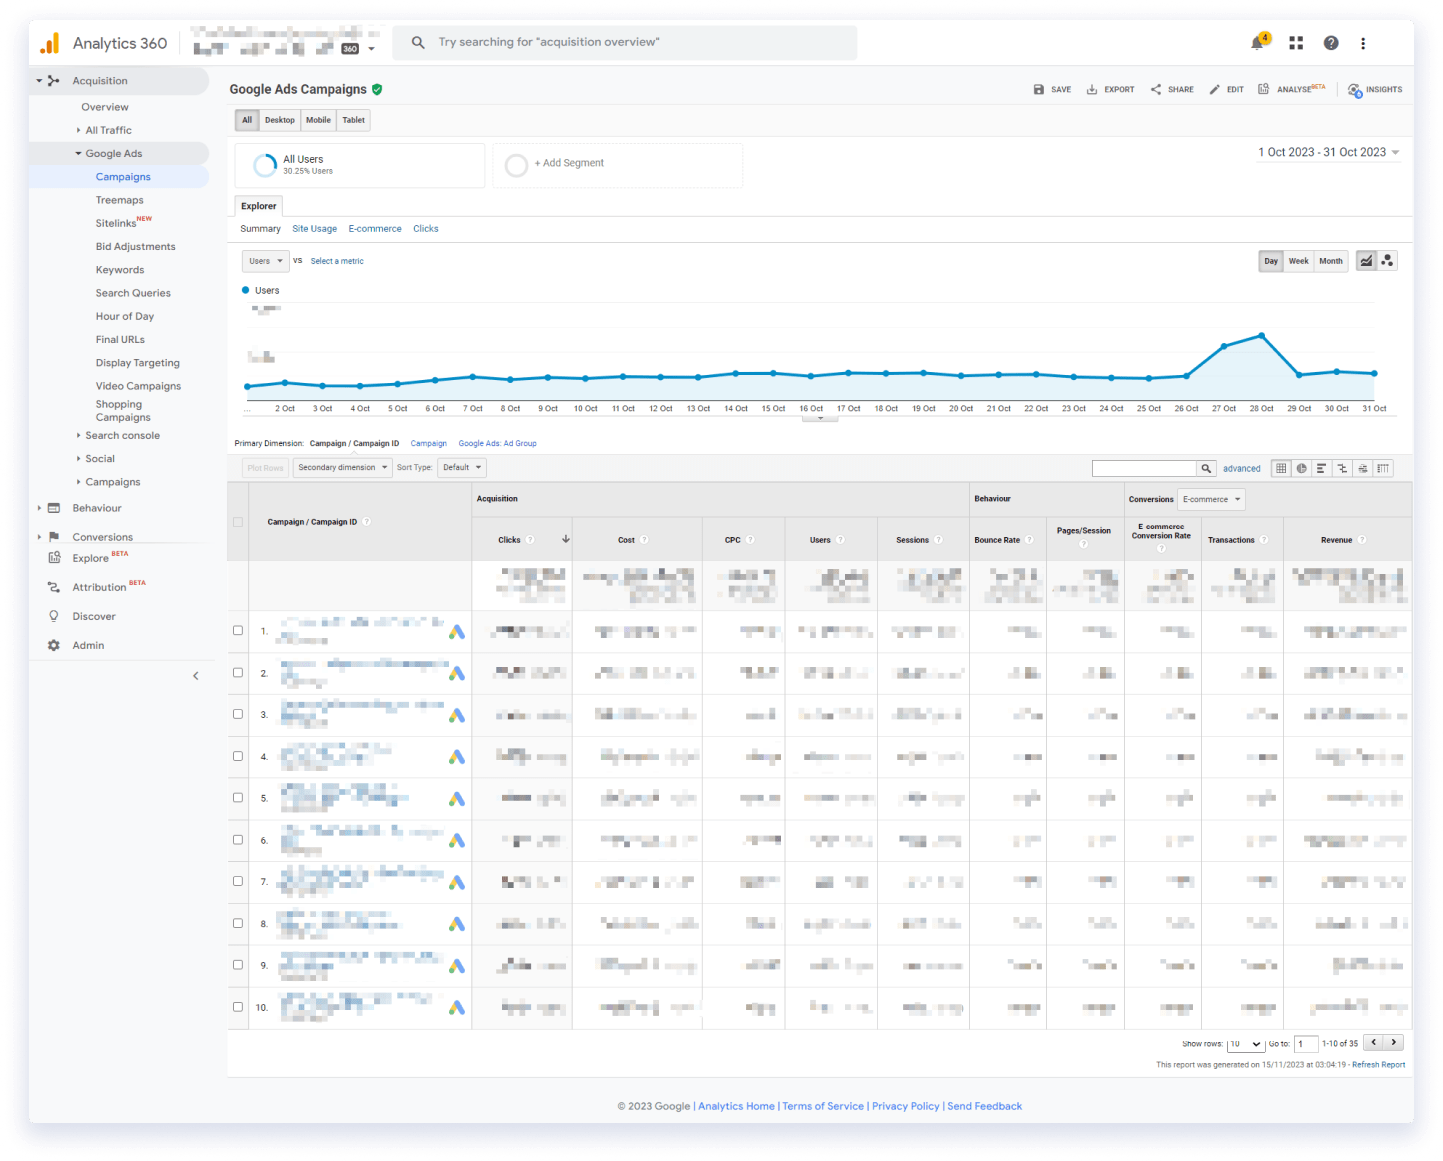Image resolution: width=1443 pixels, height=1161 pixels.
Task: Select the data table view icon
Action: (x=1281, y=468)
